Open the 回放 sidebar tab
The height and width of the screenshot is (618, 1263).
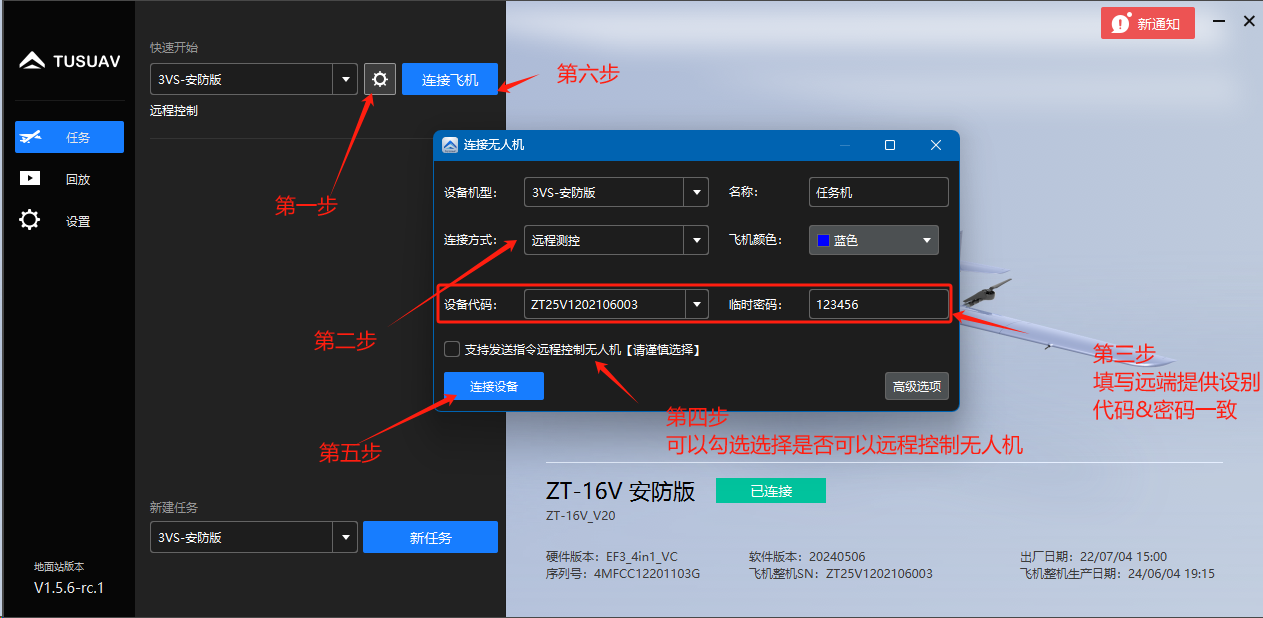click(69, 179)
